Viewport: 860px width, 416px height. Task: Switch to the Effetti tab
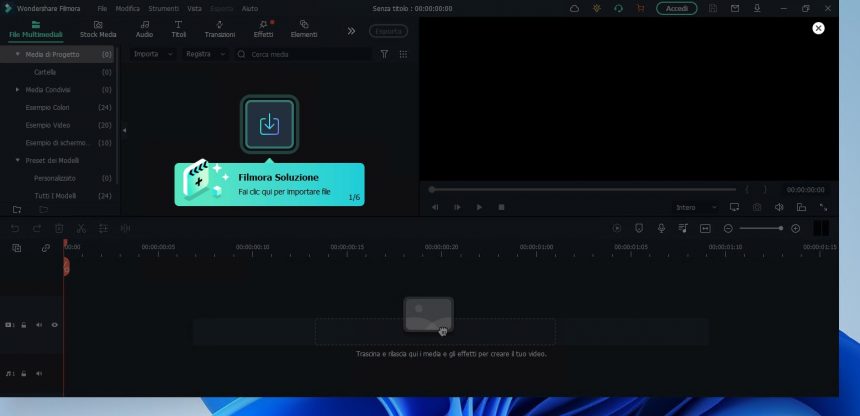click(263, 30)
